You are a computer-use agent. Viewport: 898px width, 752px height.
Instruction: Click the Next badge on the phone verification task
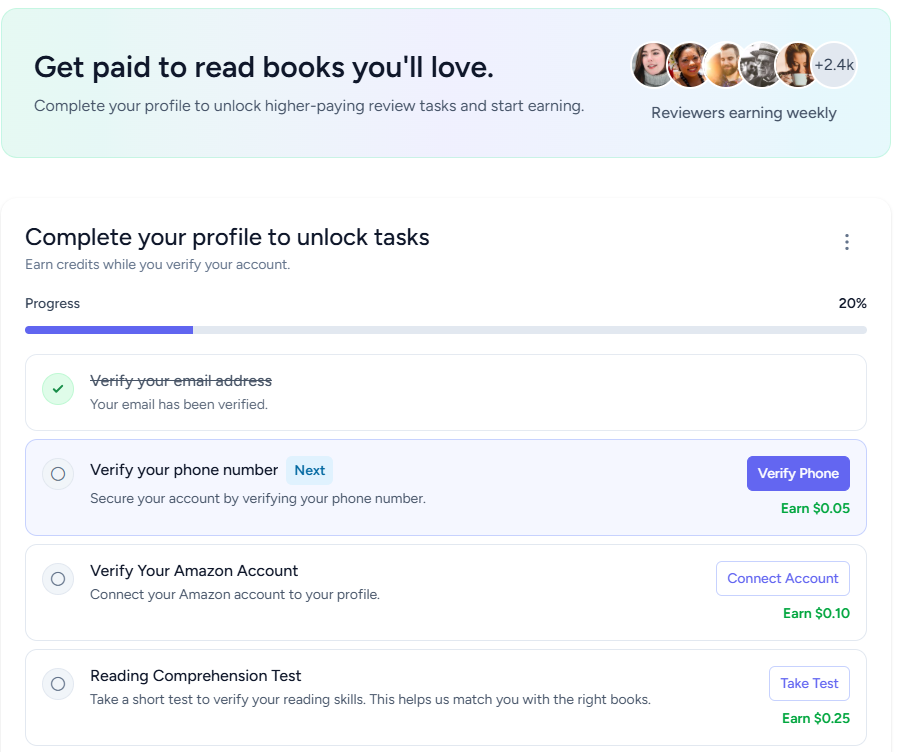click(x=309, y=470)
